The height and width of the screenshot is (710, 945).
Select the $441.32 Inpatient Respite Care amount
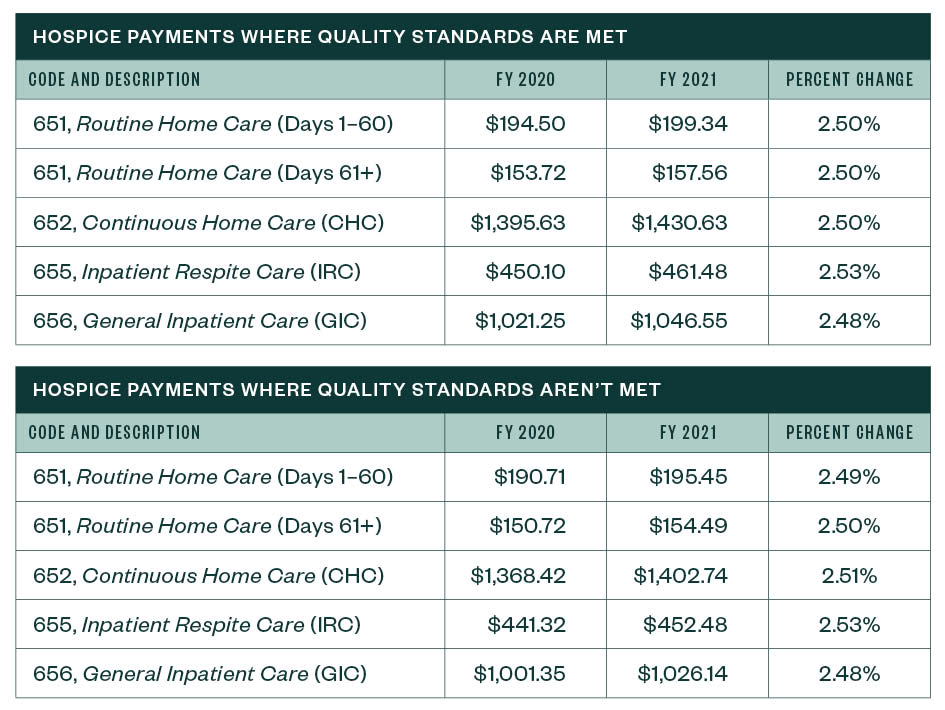point(526,625)
